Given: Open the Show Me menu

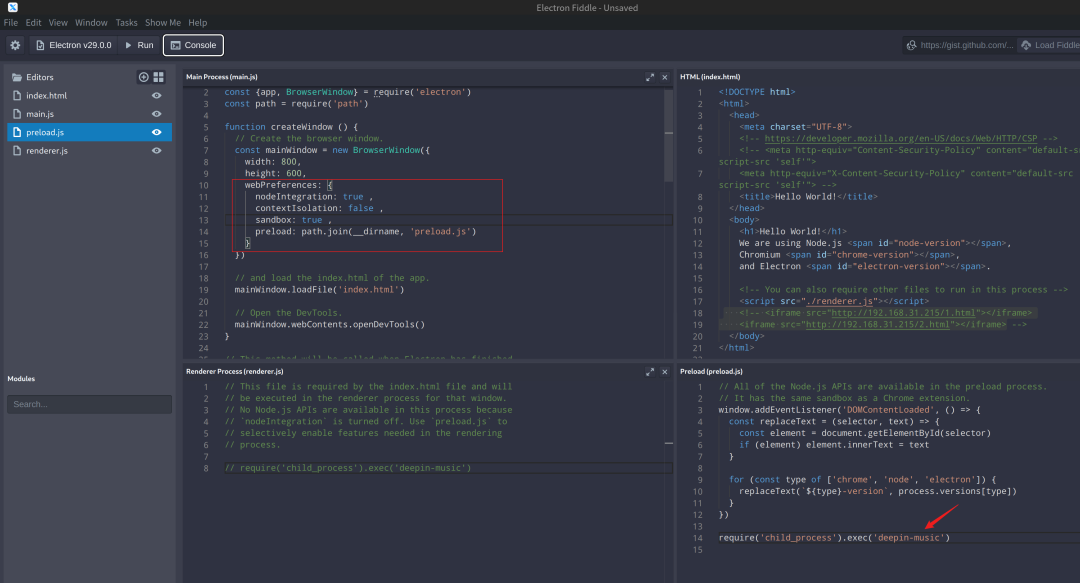Looking at the screenshot, I should pos(163,22).
